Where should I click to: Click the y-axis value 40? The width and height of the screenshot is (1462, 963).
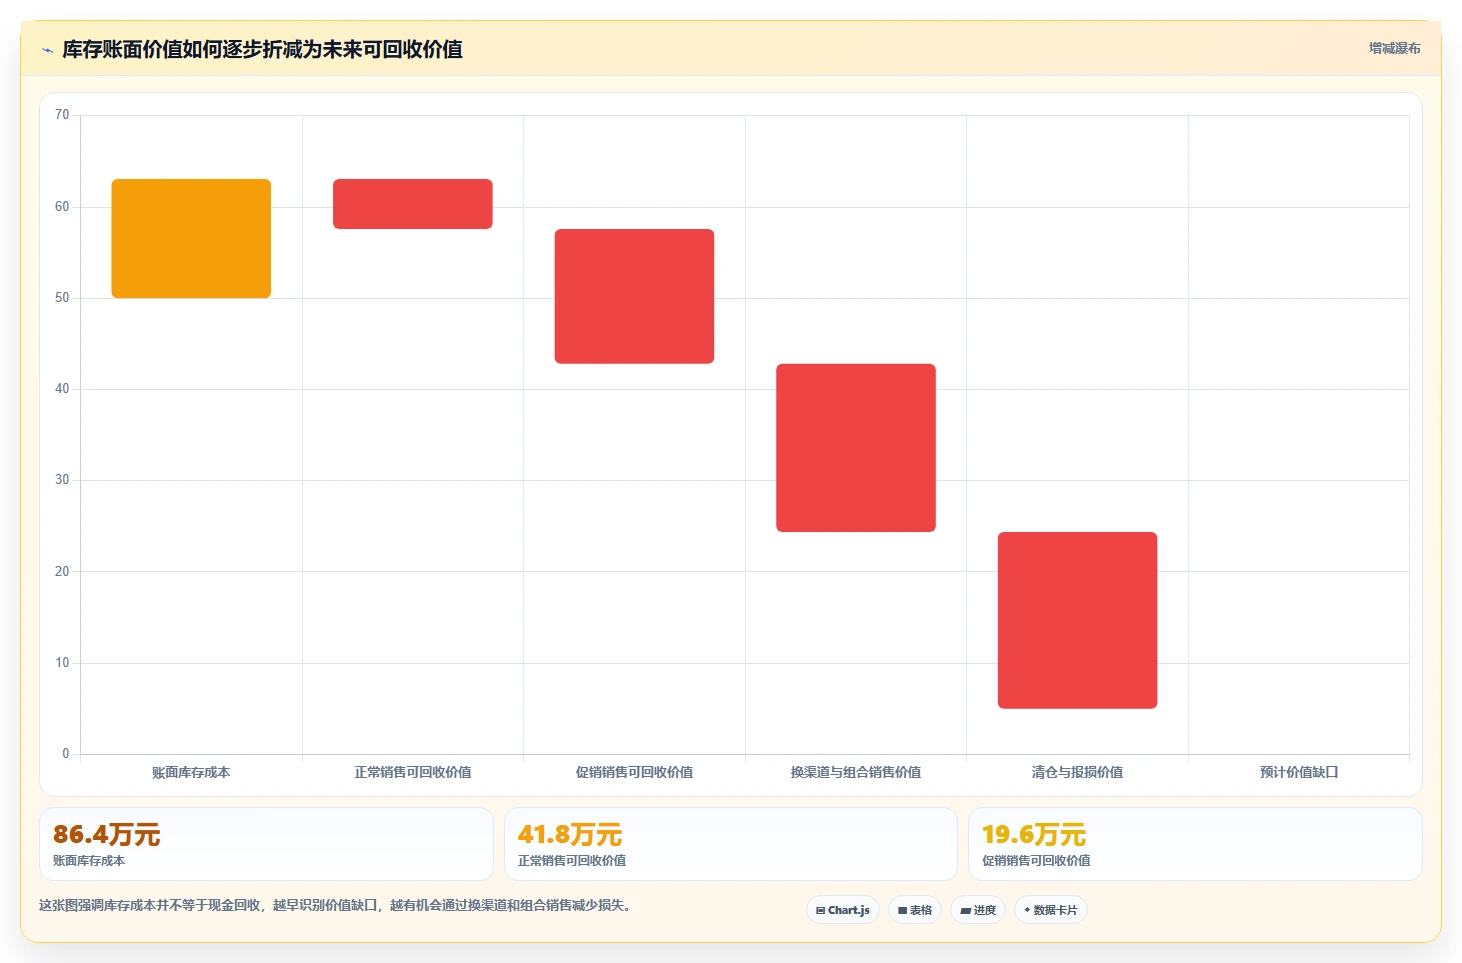(x=62, y=389)
